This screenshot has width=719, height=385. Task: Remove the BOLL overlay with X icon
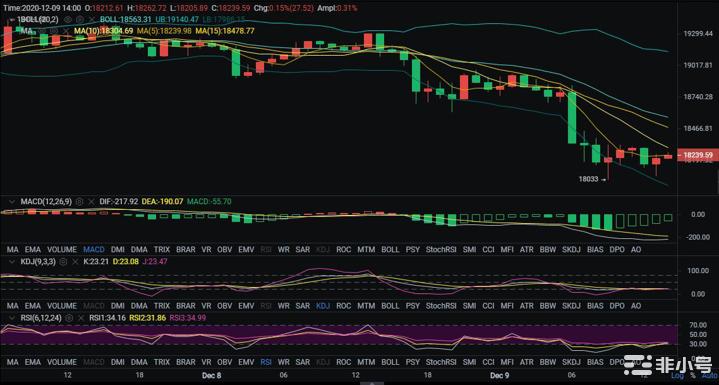pos(91,19)
